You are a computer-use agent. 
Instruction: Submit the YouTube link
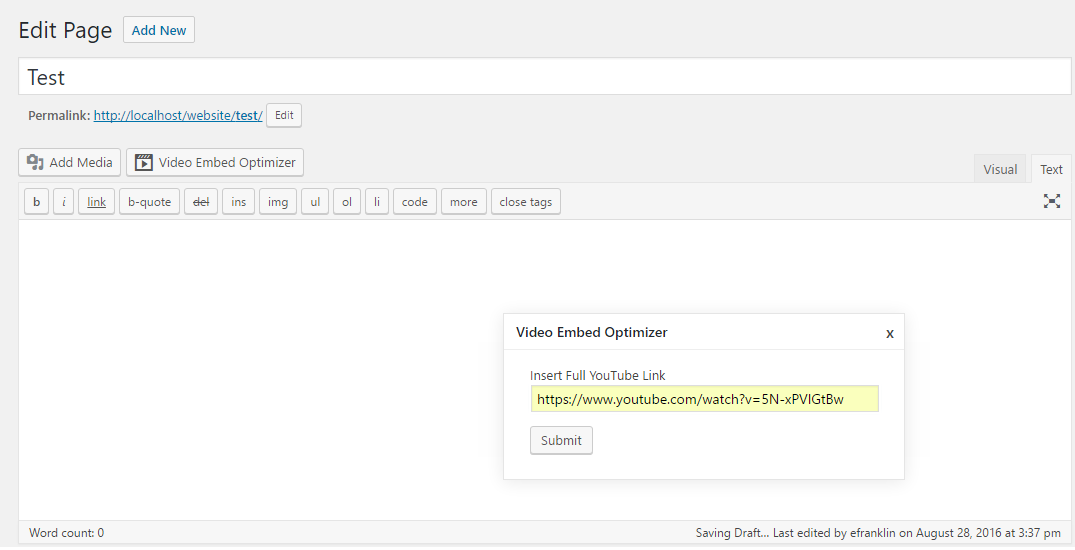tap(561, 440)
